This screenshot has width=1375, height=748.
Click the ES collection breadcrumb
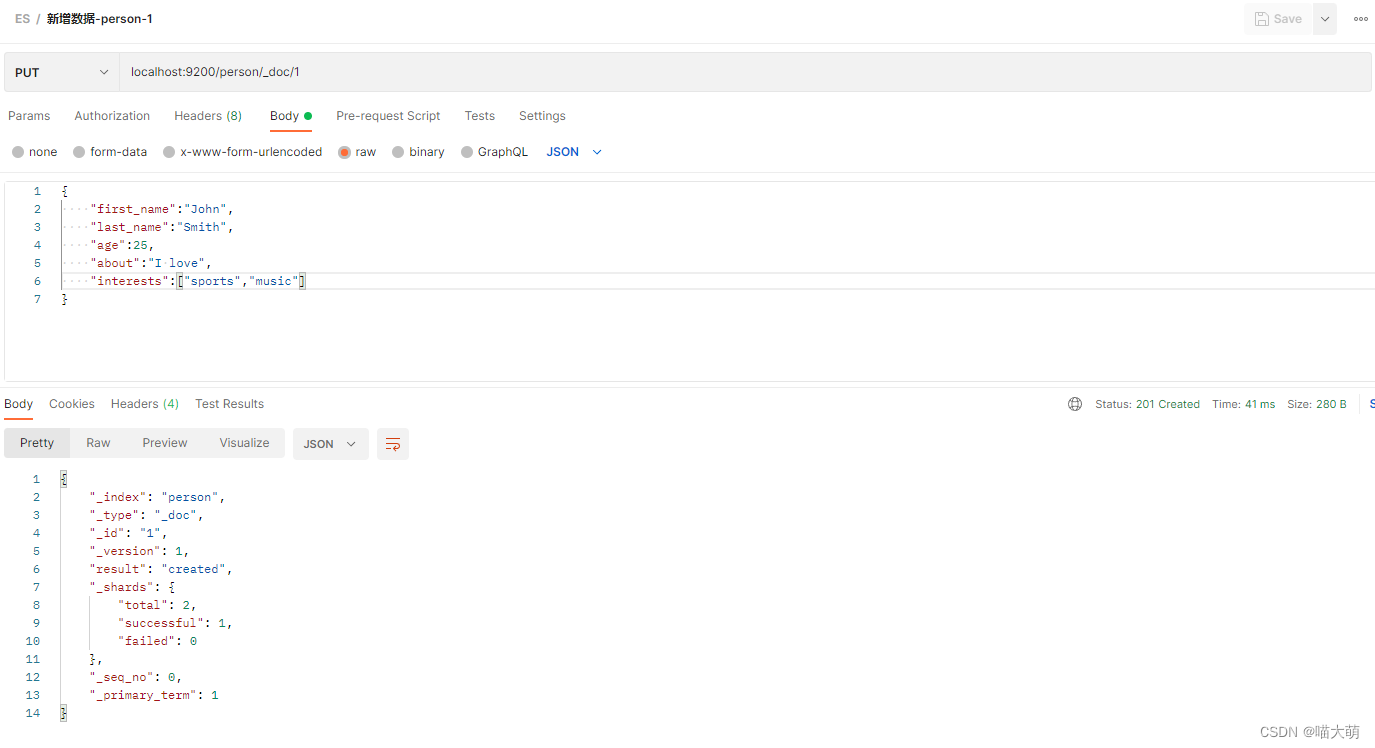click(x=22, y=19)
